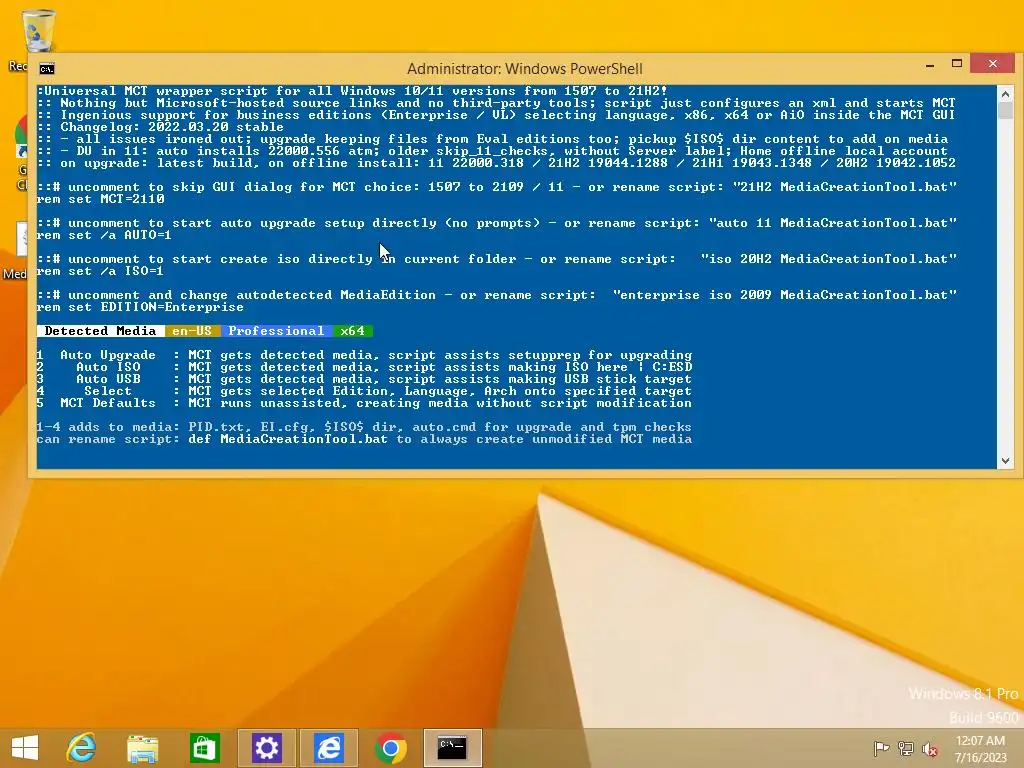Click the 'Universal MCT wrapper script' header line

pyautogui.click(x=353, y=91)
